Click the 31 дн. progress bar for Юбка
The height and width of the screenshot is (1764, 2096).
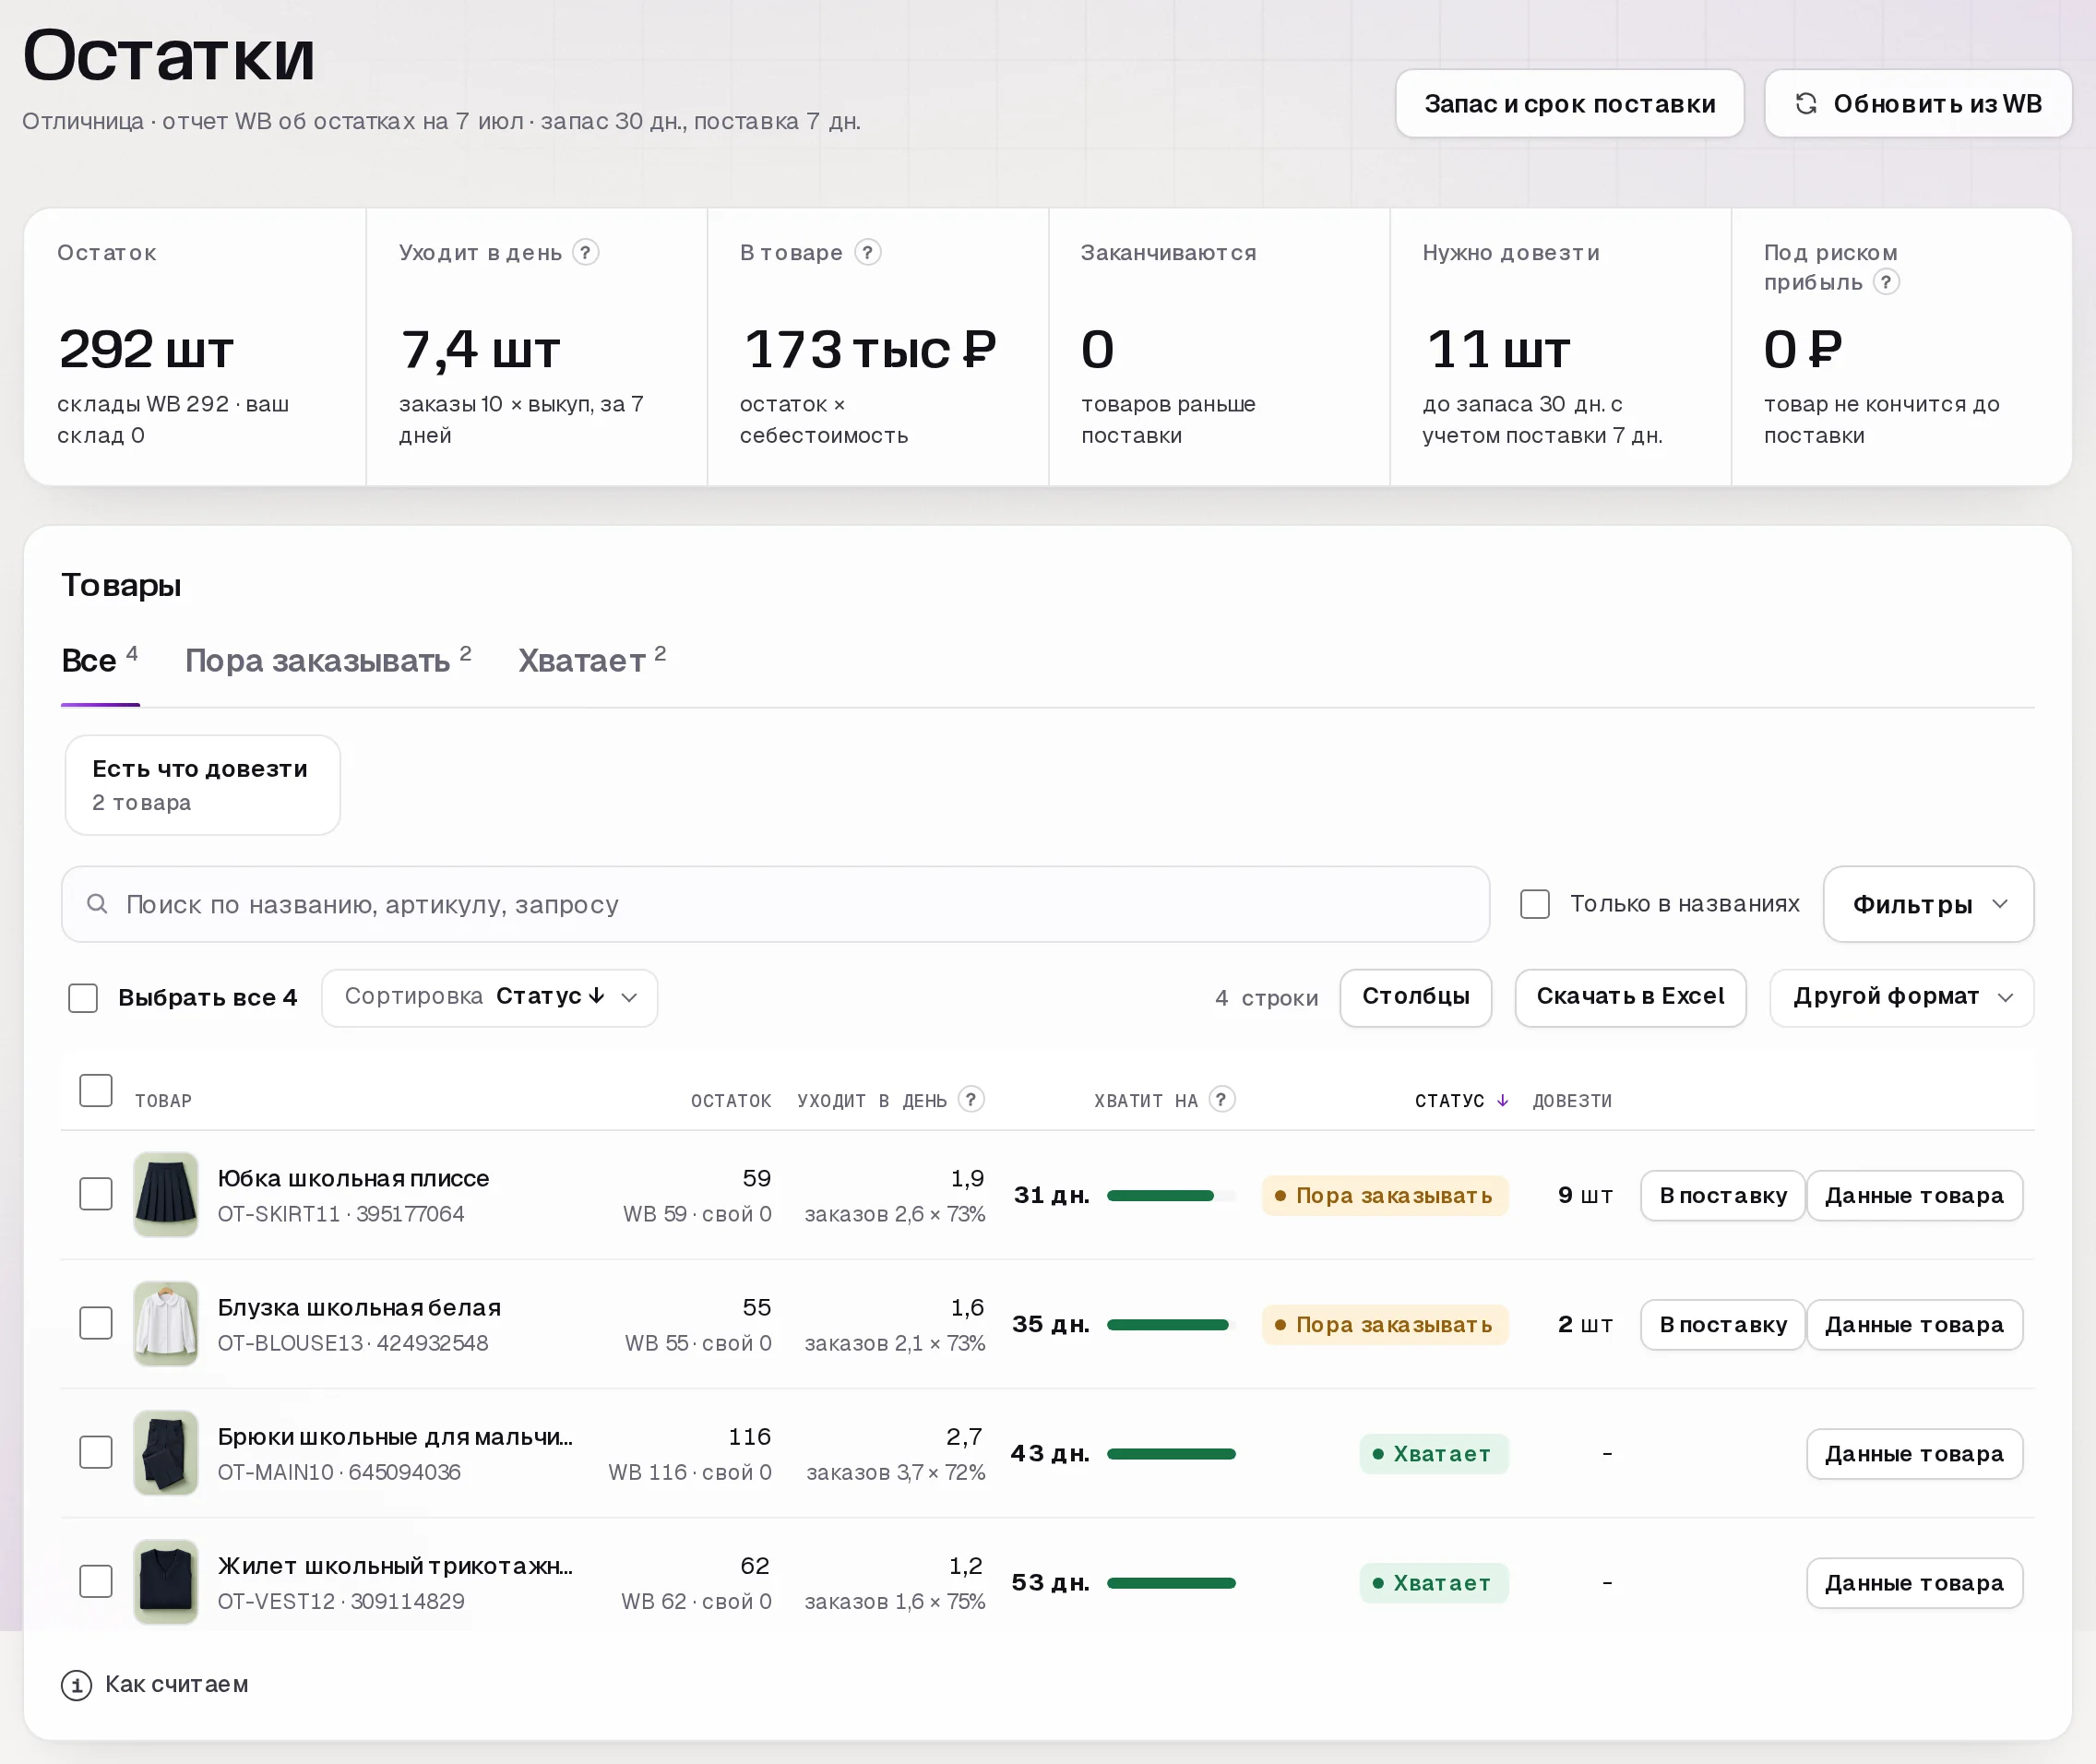coord(1171,1196)
